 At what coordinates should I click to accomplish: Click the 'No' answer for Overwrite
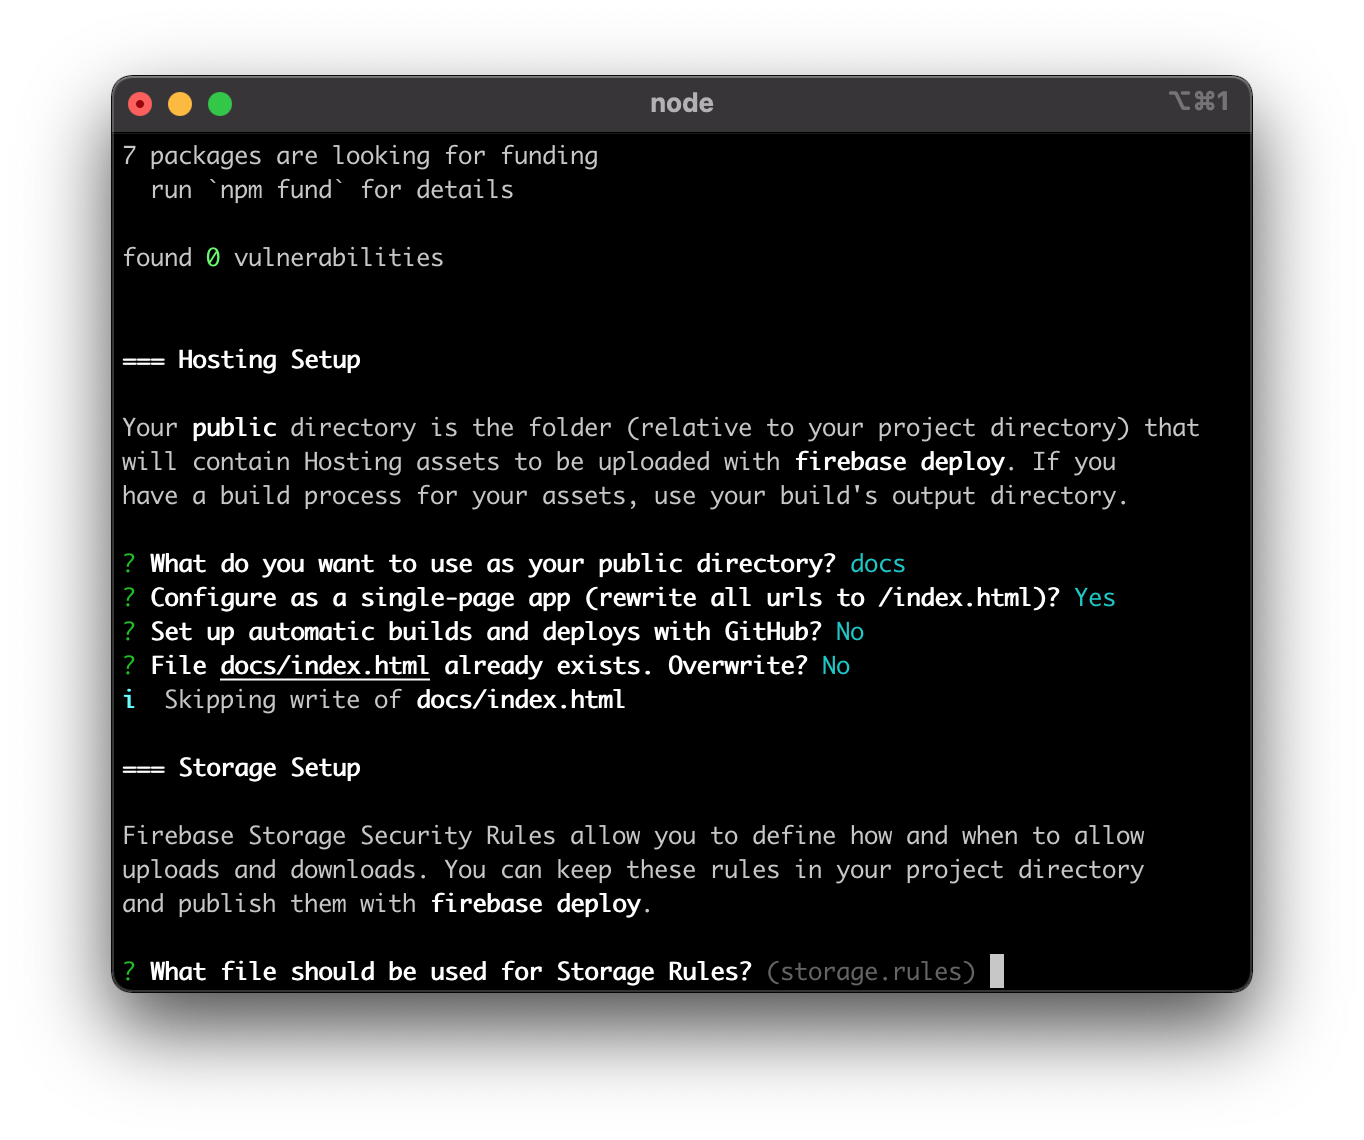836,666
